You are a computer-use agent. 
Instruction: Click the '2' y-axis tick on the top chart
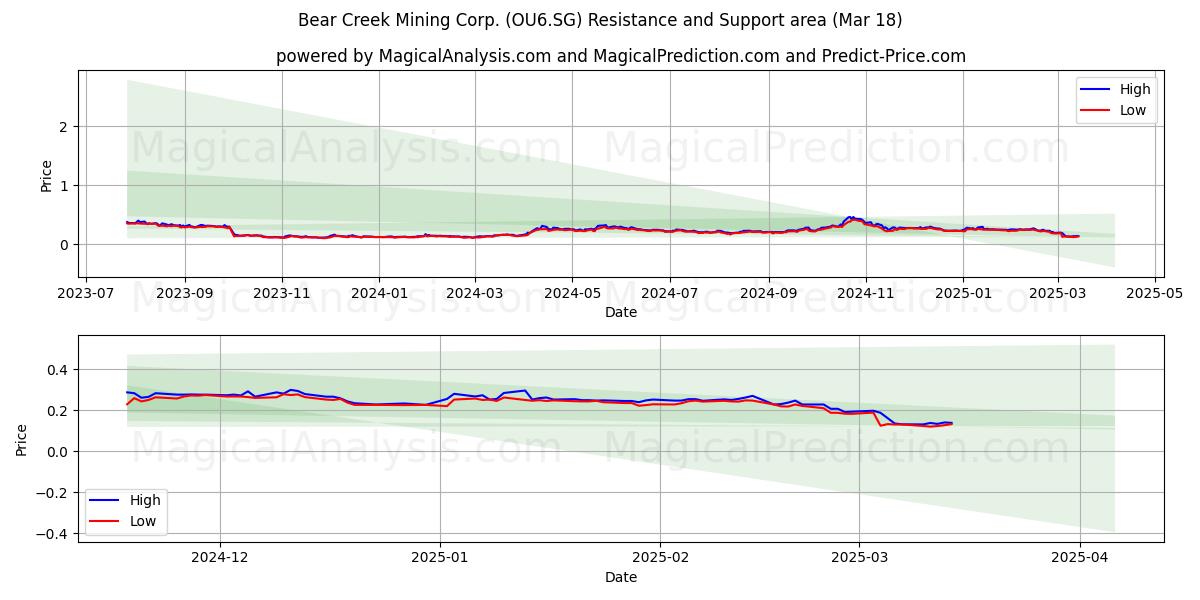pos(63,127)
